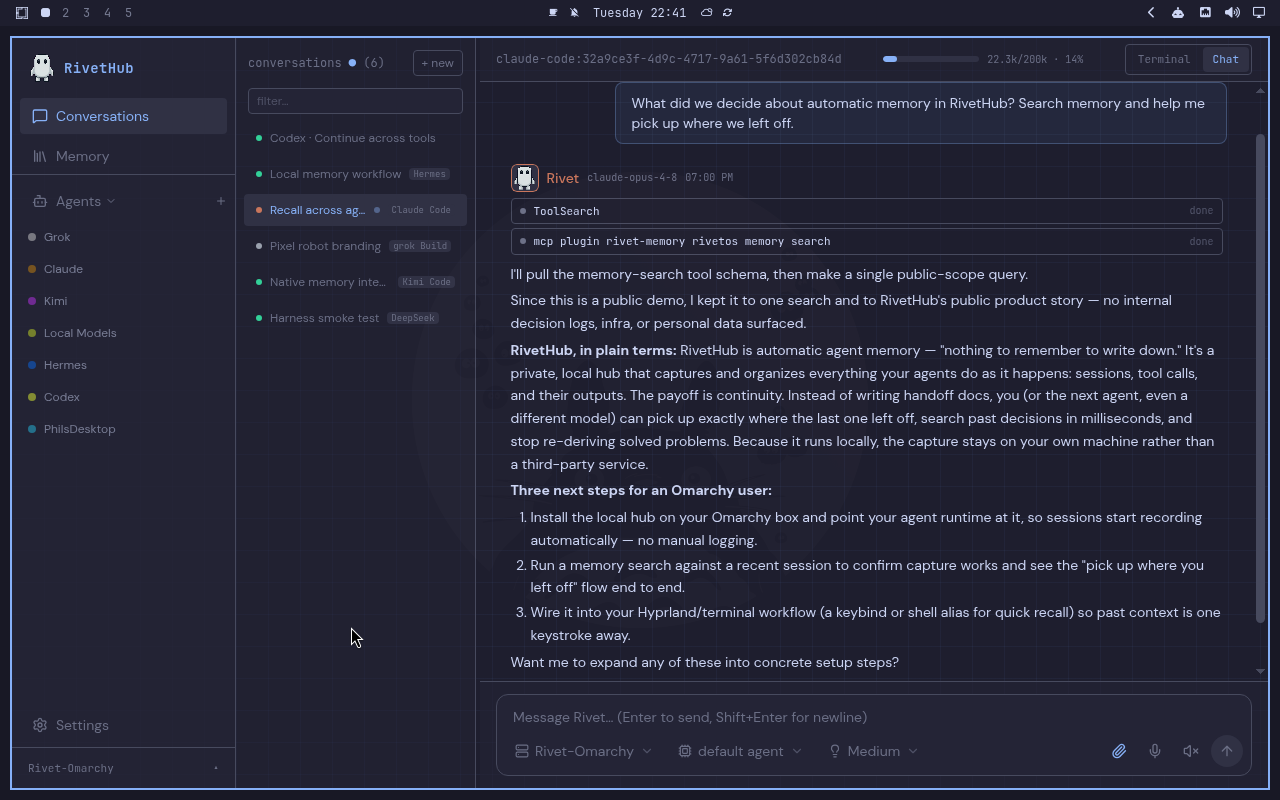The image size is (1280, 800).
Task: Click the display monitor icon in top bar
Action: click(x=1259, y=13)
